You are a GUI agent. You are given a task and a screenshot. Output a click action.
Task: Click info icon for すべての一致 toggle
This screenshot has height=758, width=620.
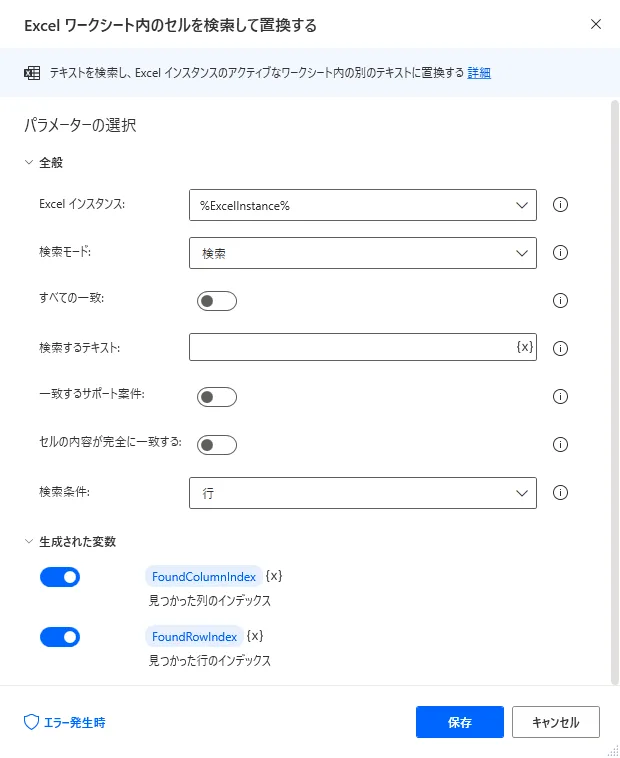pos(561,300)
